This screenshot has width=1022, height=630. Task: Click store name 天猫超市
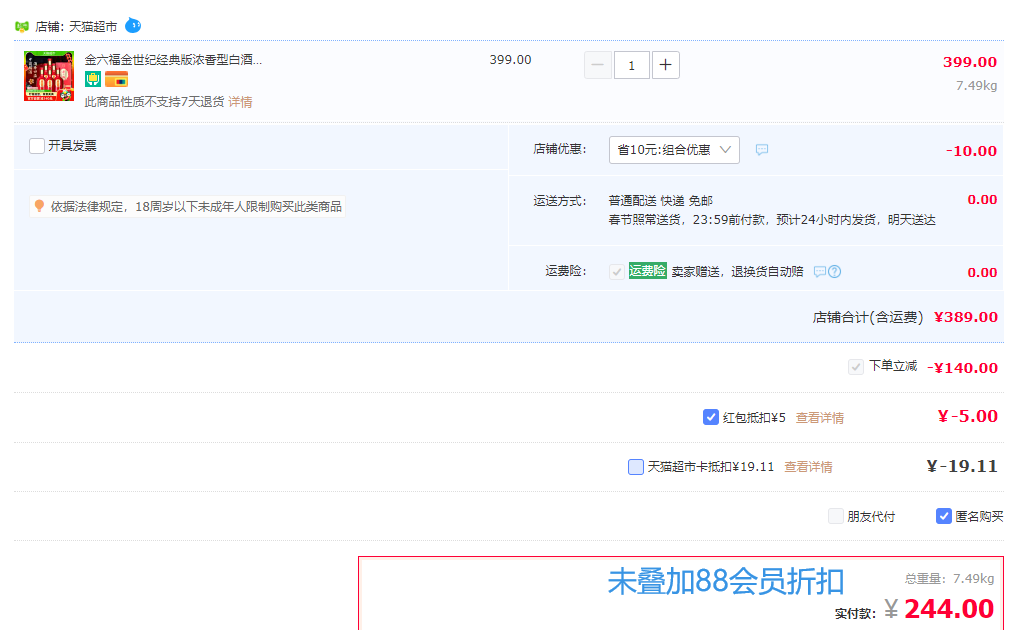tap(93, 27)
